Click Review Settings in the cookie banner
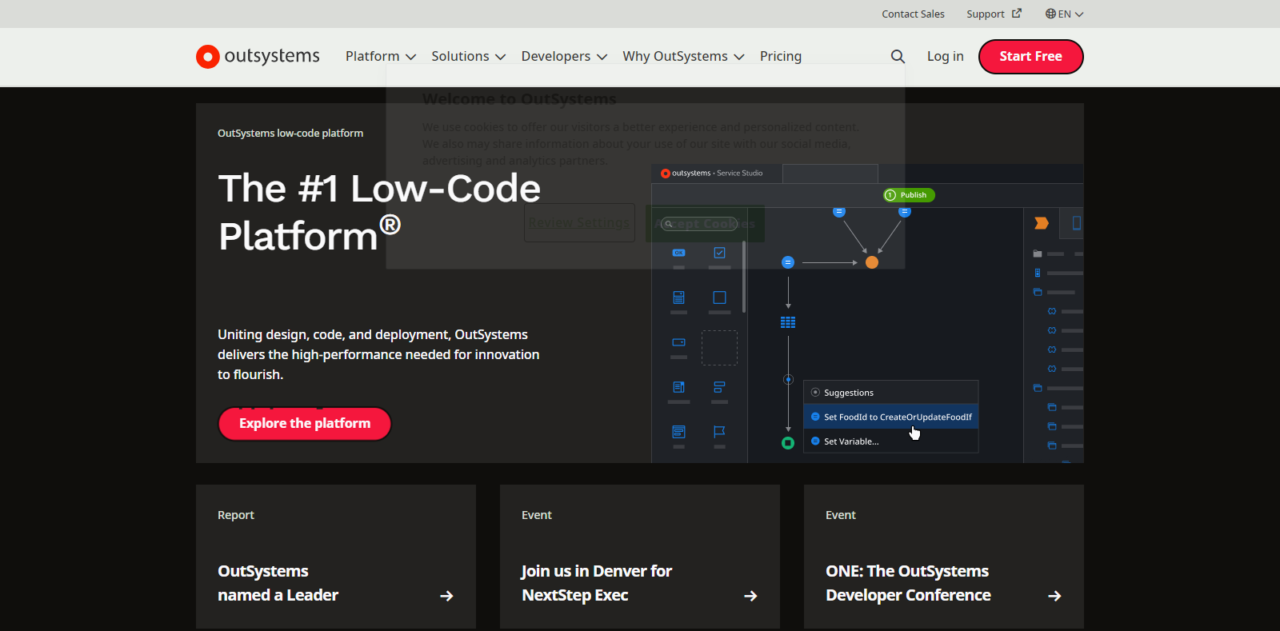The height and width of the screenshot is (631, 1280). 580,224
